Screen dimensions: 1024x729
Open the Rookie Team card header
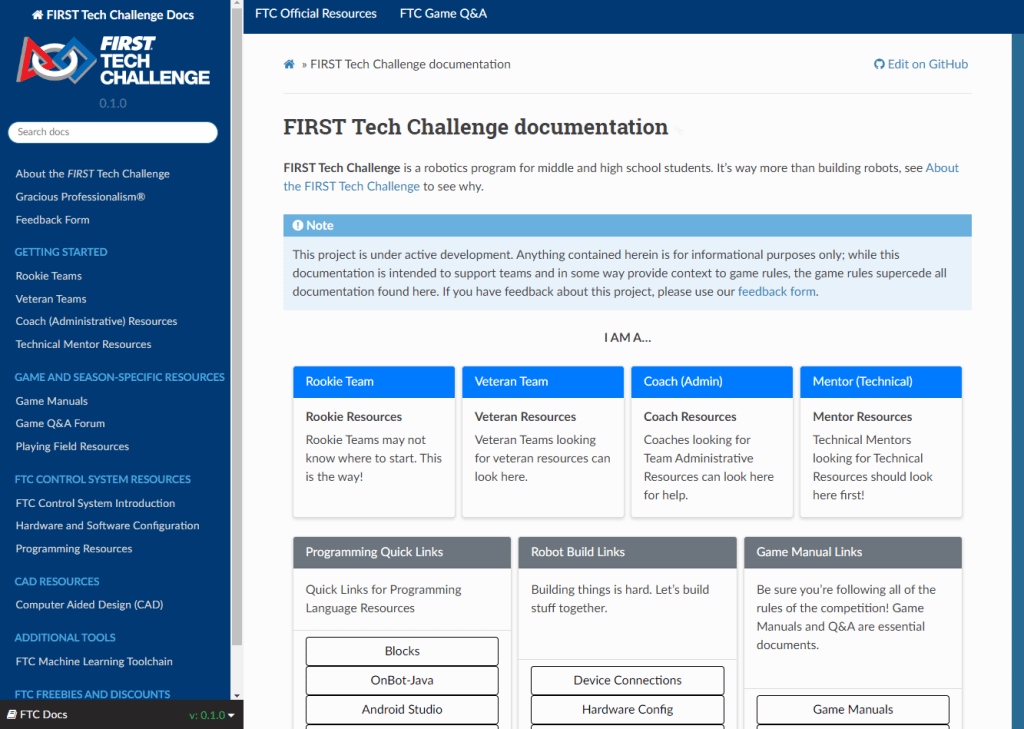[x=373, y=381]
